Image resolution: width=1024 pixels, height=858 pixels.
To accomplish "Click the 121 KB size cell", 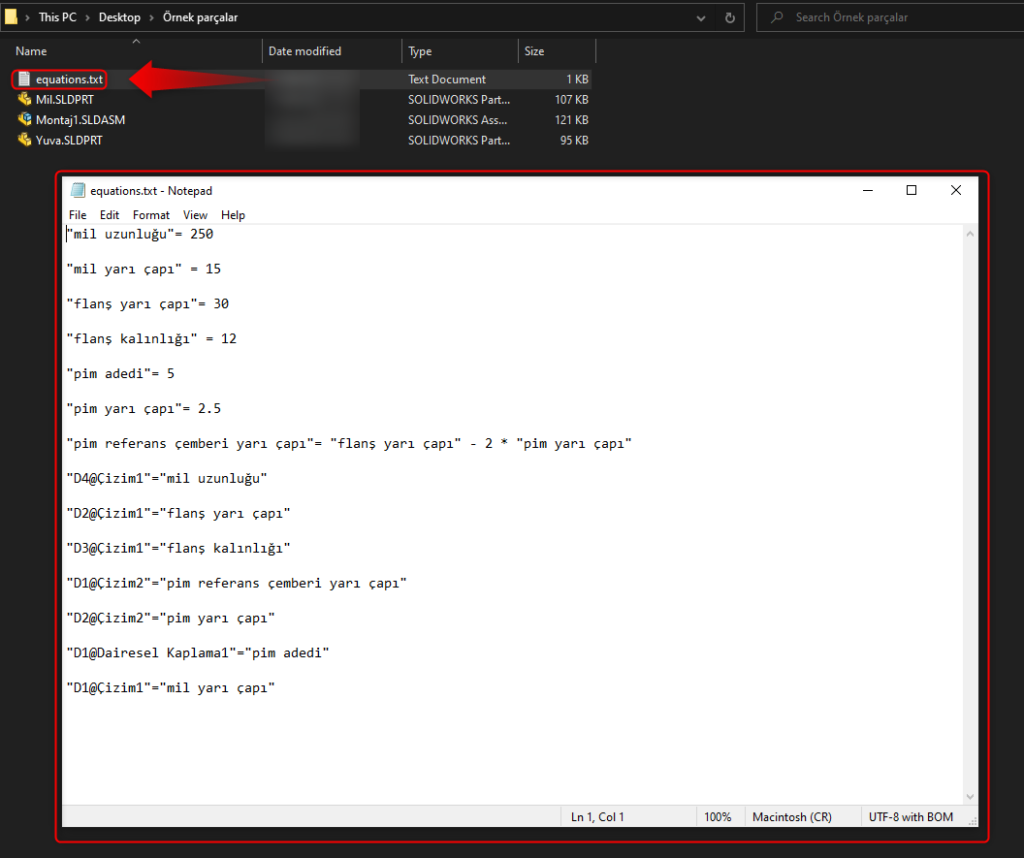I will [571, 119].
